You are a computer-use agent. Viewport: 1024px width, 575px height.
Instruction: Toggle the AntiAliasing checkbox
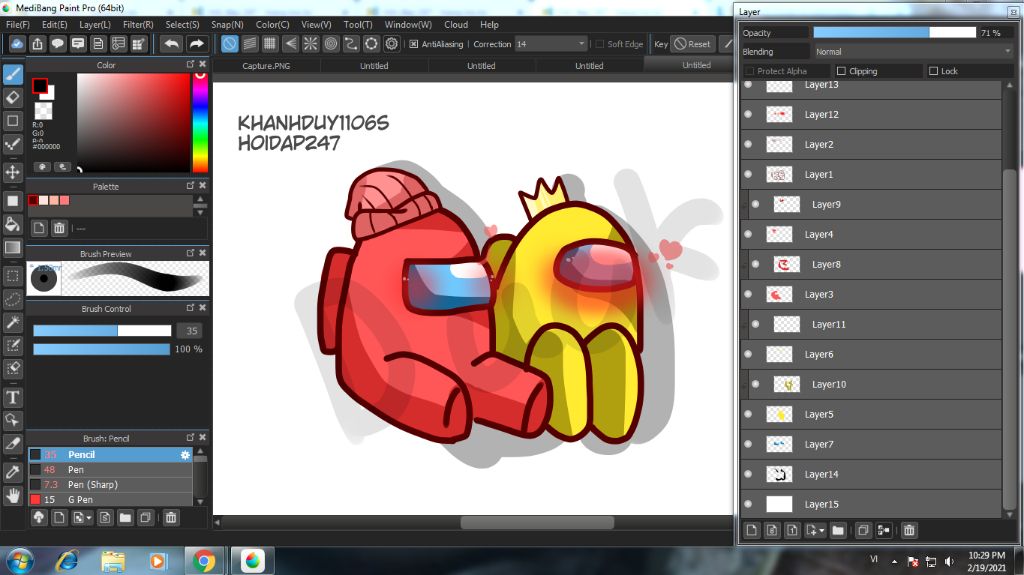click(413, 44)
